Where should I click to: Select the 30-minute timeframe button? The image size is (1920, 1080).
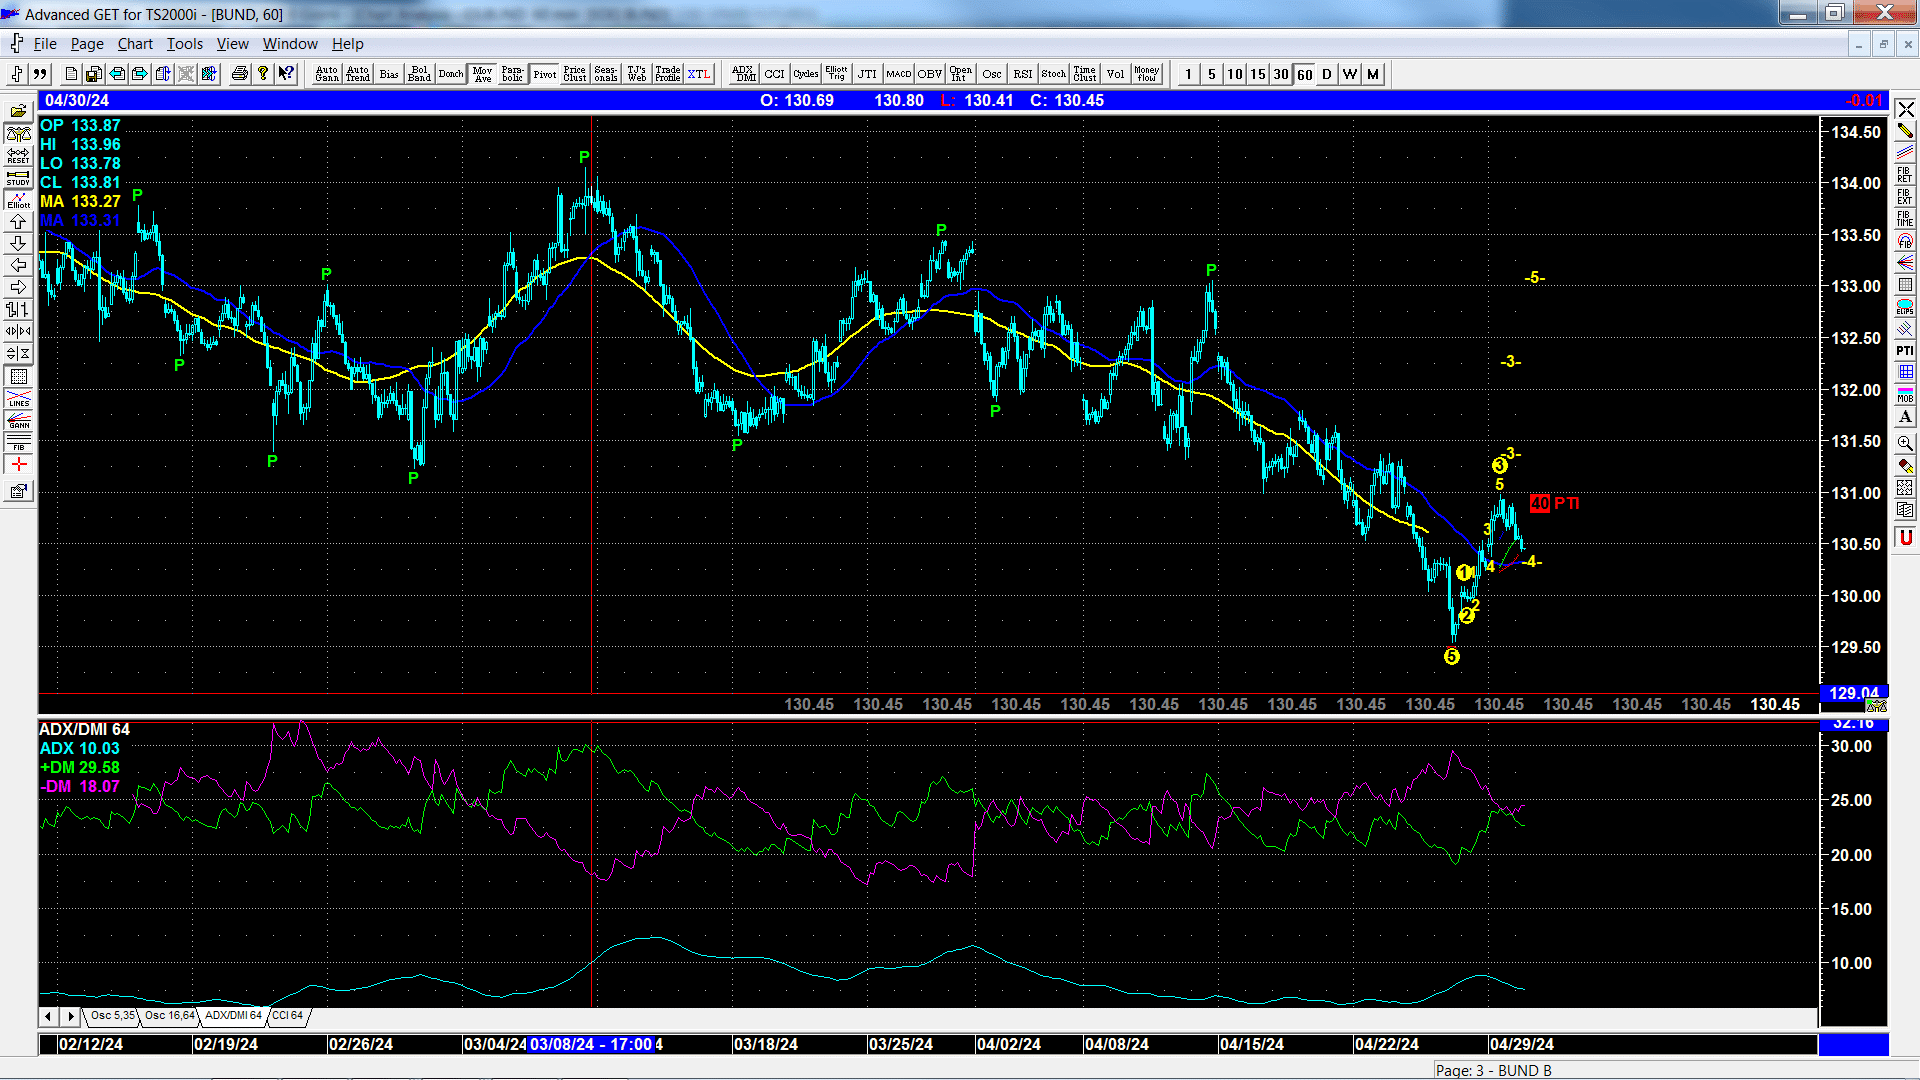1281,74
